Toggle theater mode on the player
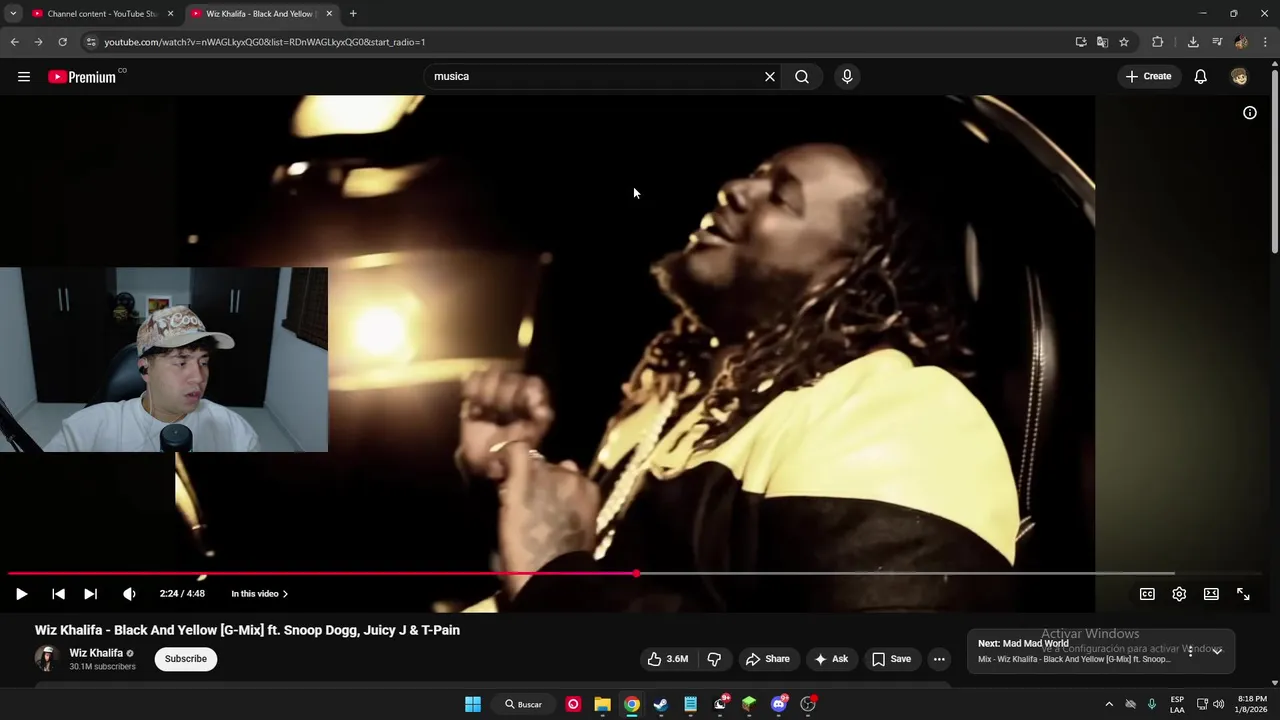 coord(1211,594)
